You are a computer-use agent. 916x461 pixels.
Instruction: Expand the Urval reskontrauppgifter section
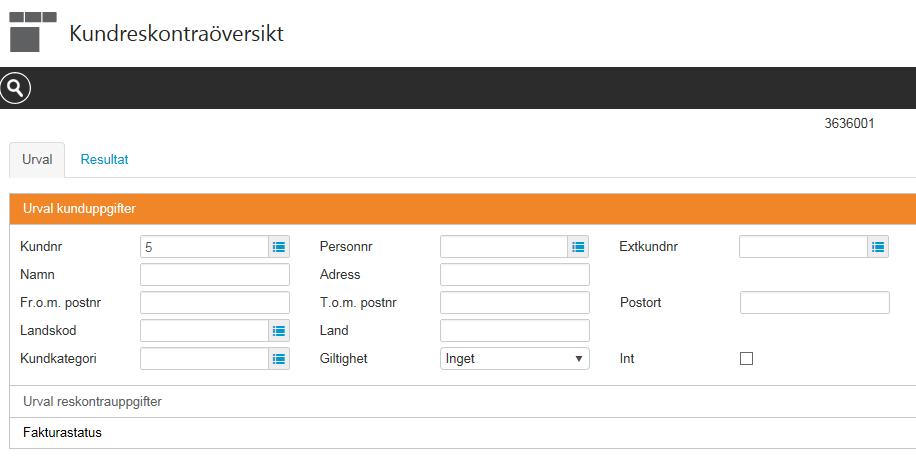463,401
